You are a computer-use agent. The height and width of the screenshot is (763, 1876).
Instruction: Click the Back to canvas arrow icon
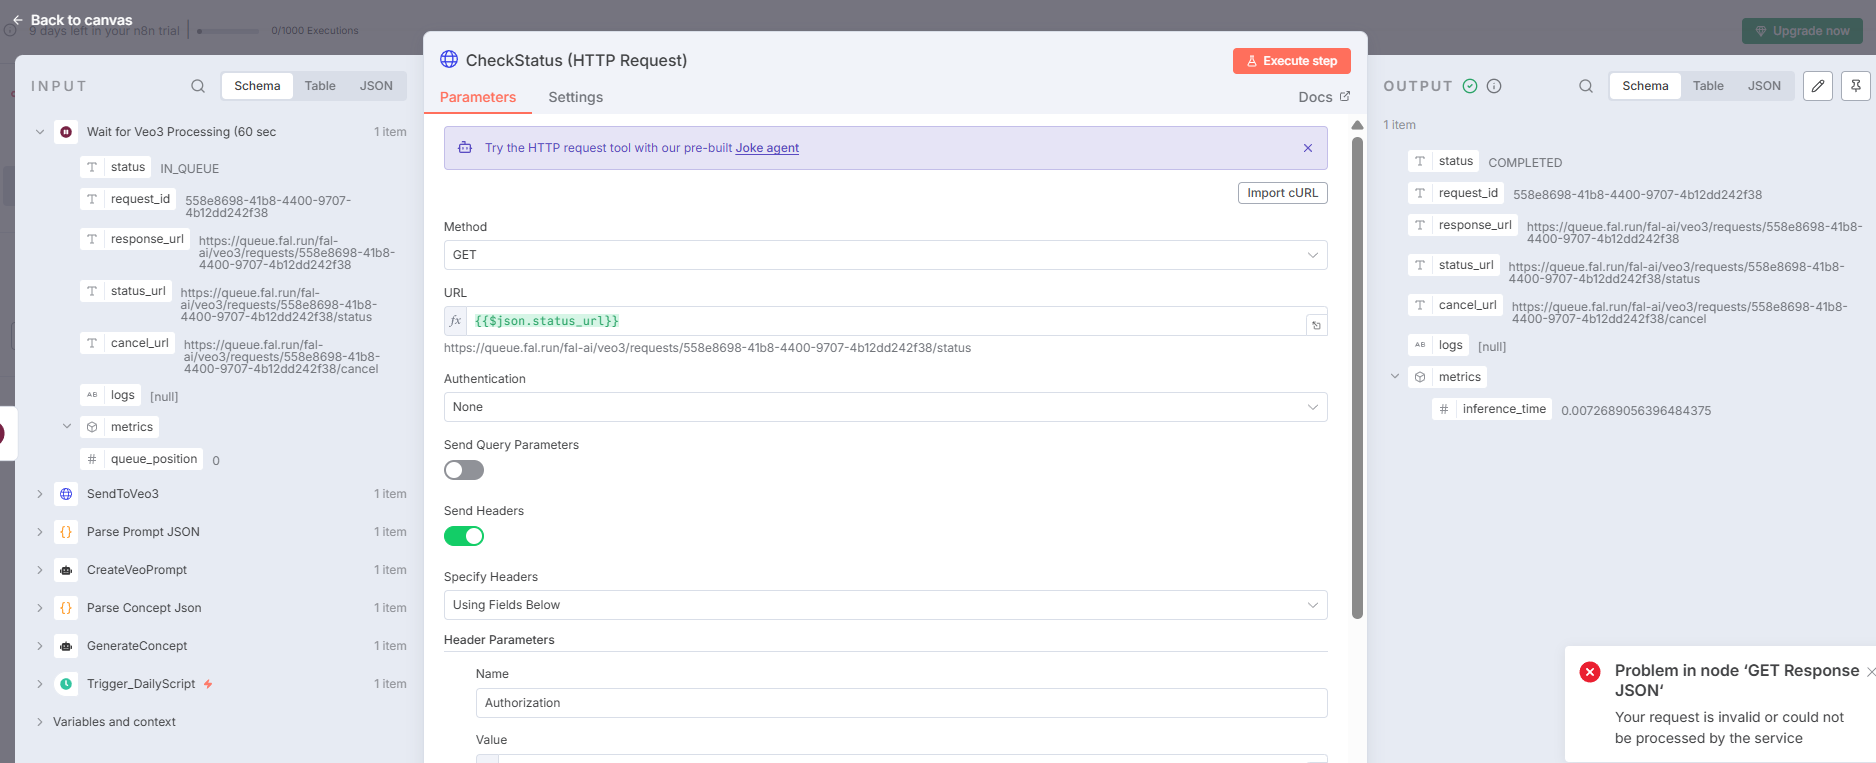click(17, 20)
